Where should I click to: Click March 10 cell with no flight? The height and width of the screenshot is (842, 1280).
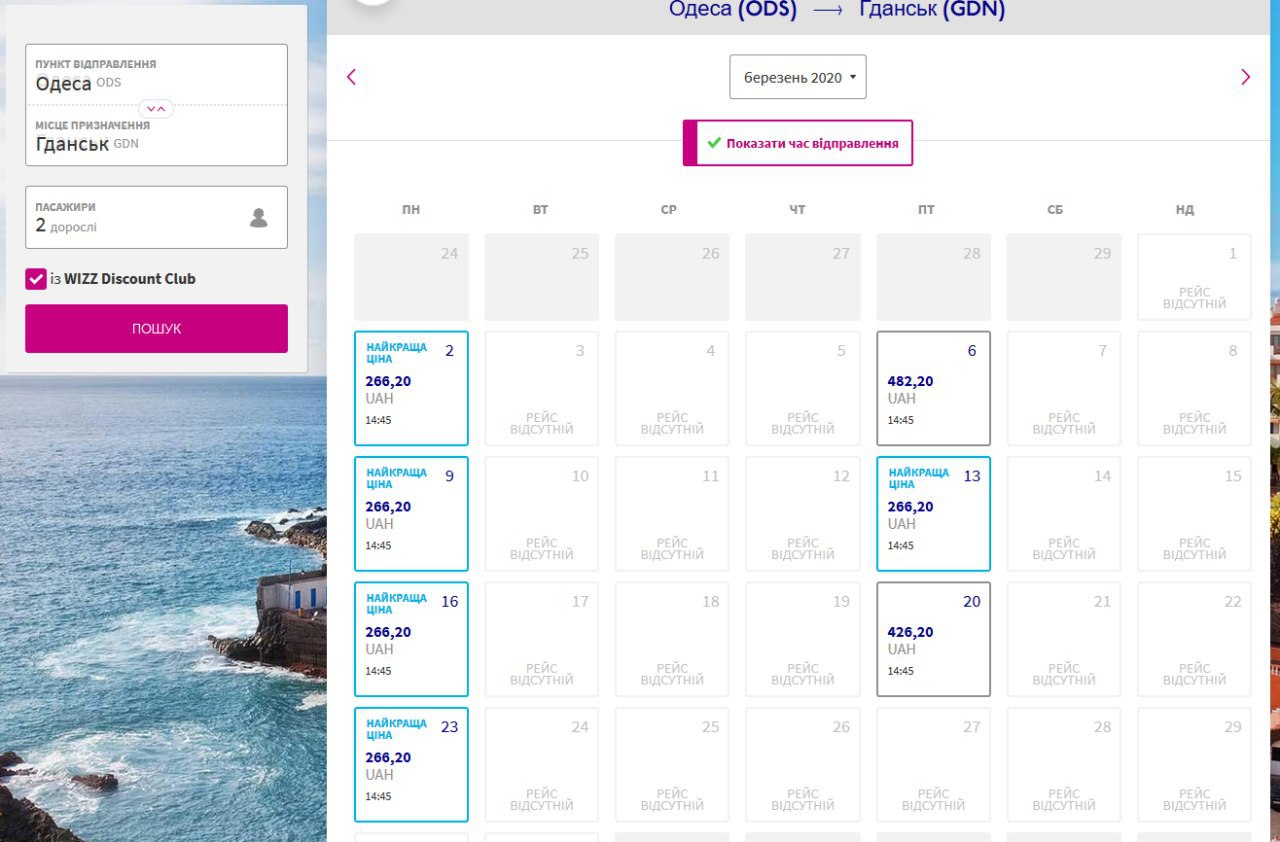pos(542,514)
